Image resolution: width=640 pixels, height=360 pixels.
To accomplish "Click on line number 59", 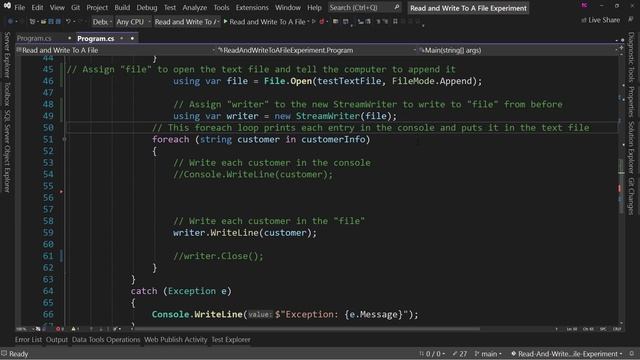I will [x=48, y=233].
